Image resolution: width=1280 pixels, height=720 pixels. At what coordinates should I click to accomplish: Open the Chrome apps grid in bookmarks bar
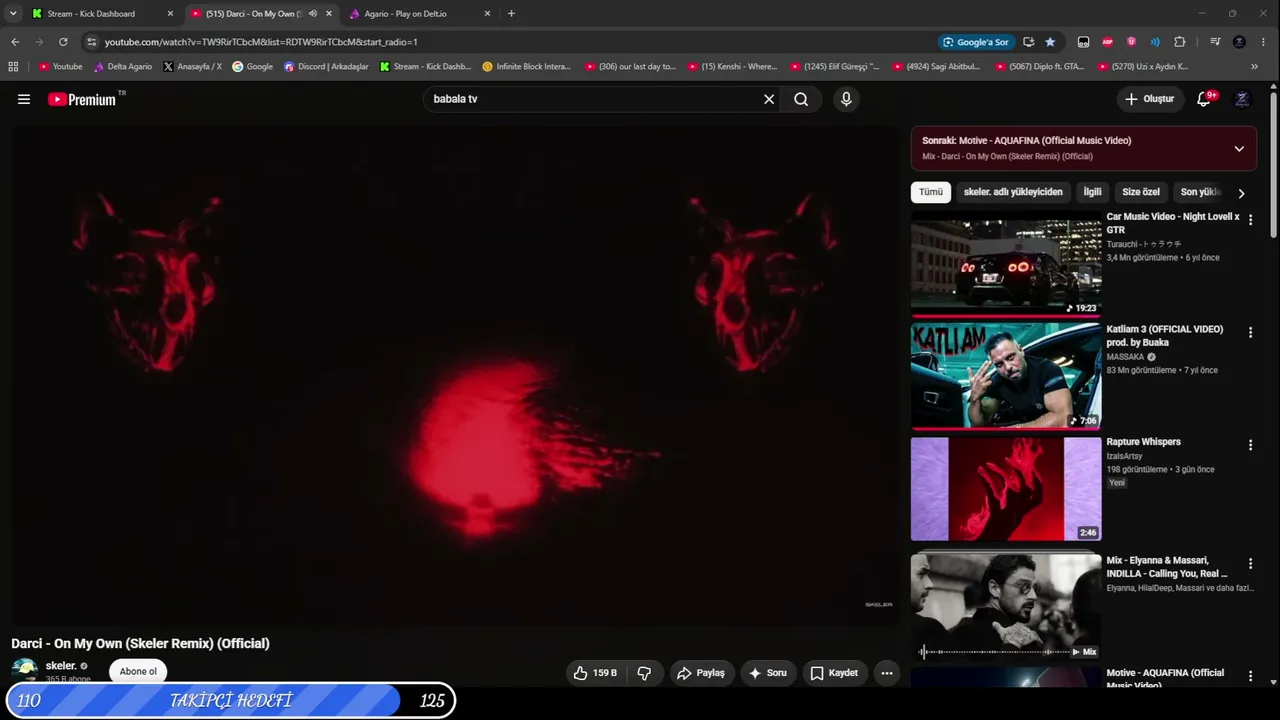click(13, 67)
